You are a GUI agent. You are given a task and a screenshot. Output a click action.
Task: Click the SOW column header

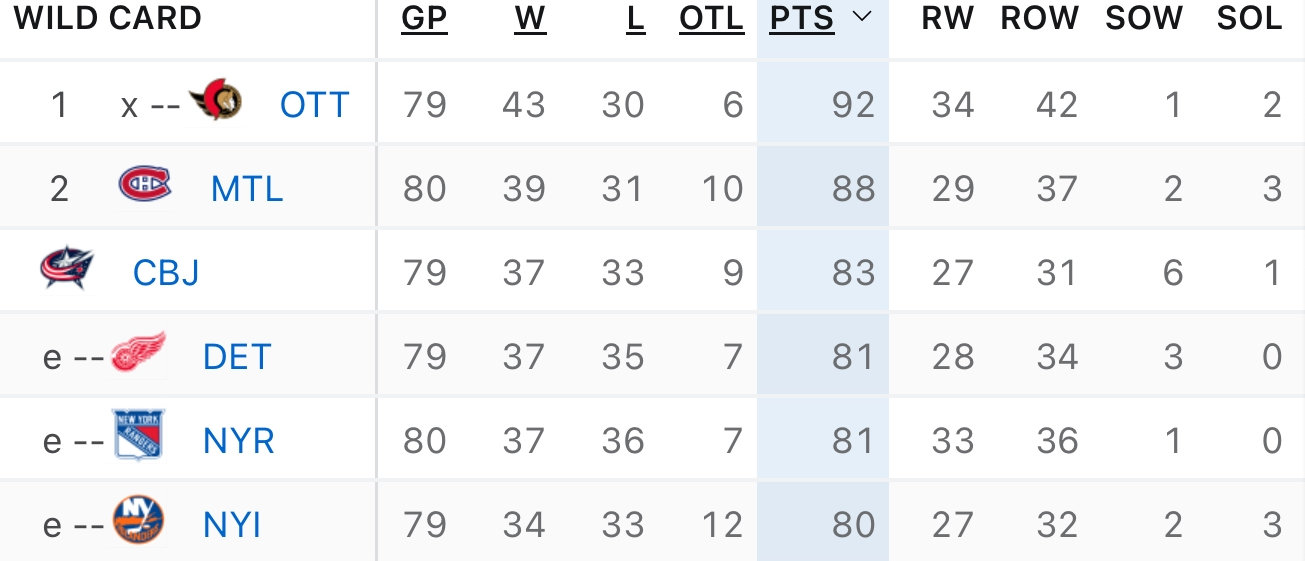[1144, 18]
